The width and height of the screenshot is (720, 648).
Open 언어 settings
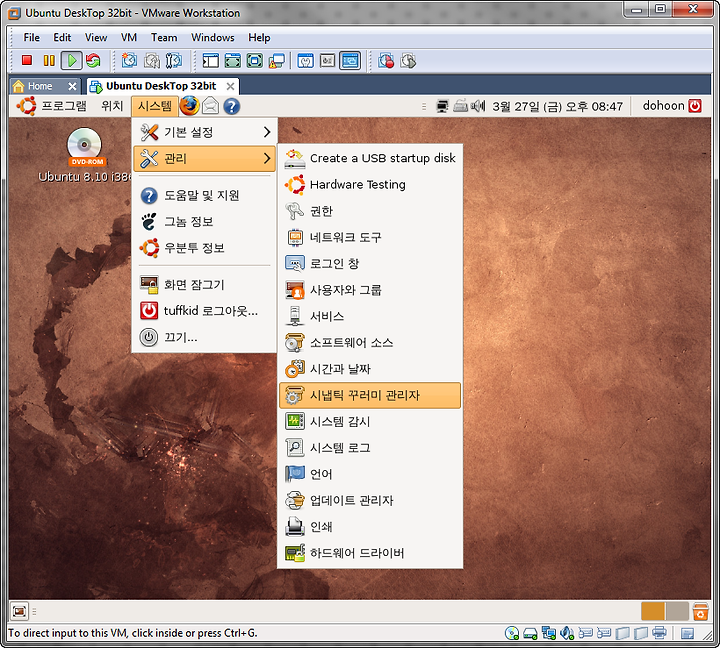coord(370,474)
